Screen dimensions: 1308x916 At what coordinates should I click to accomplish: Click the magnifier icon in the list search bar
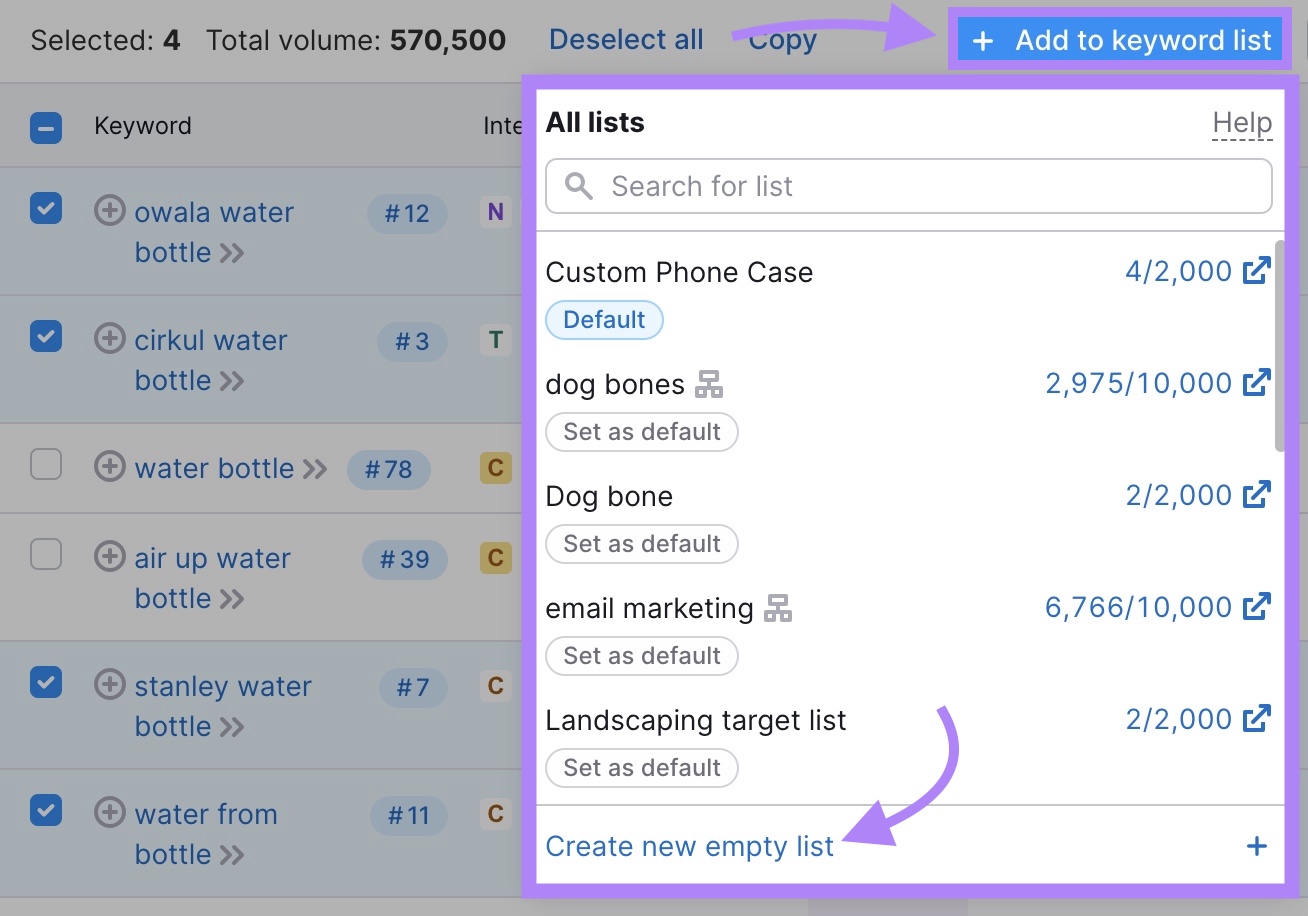578,186
